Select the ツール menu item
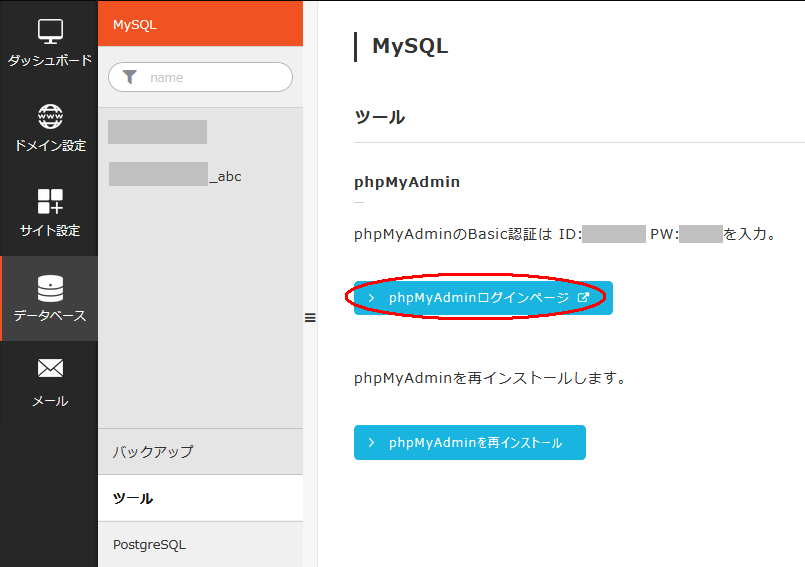Image resolution: width=805 pixels, height=567 pixels. (200, 498)
